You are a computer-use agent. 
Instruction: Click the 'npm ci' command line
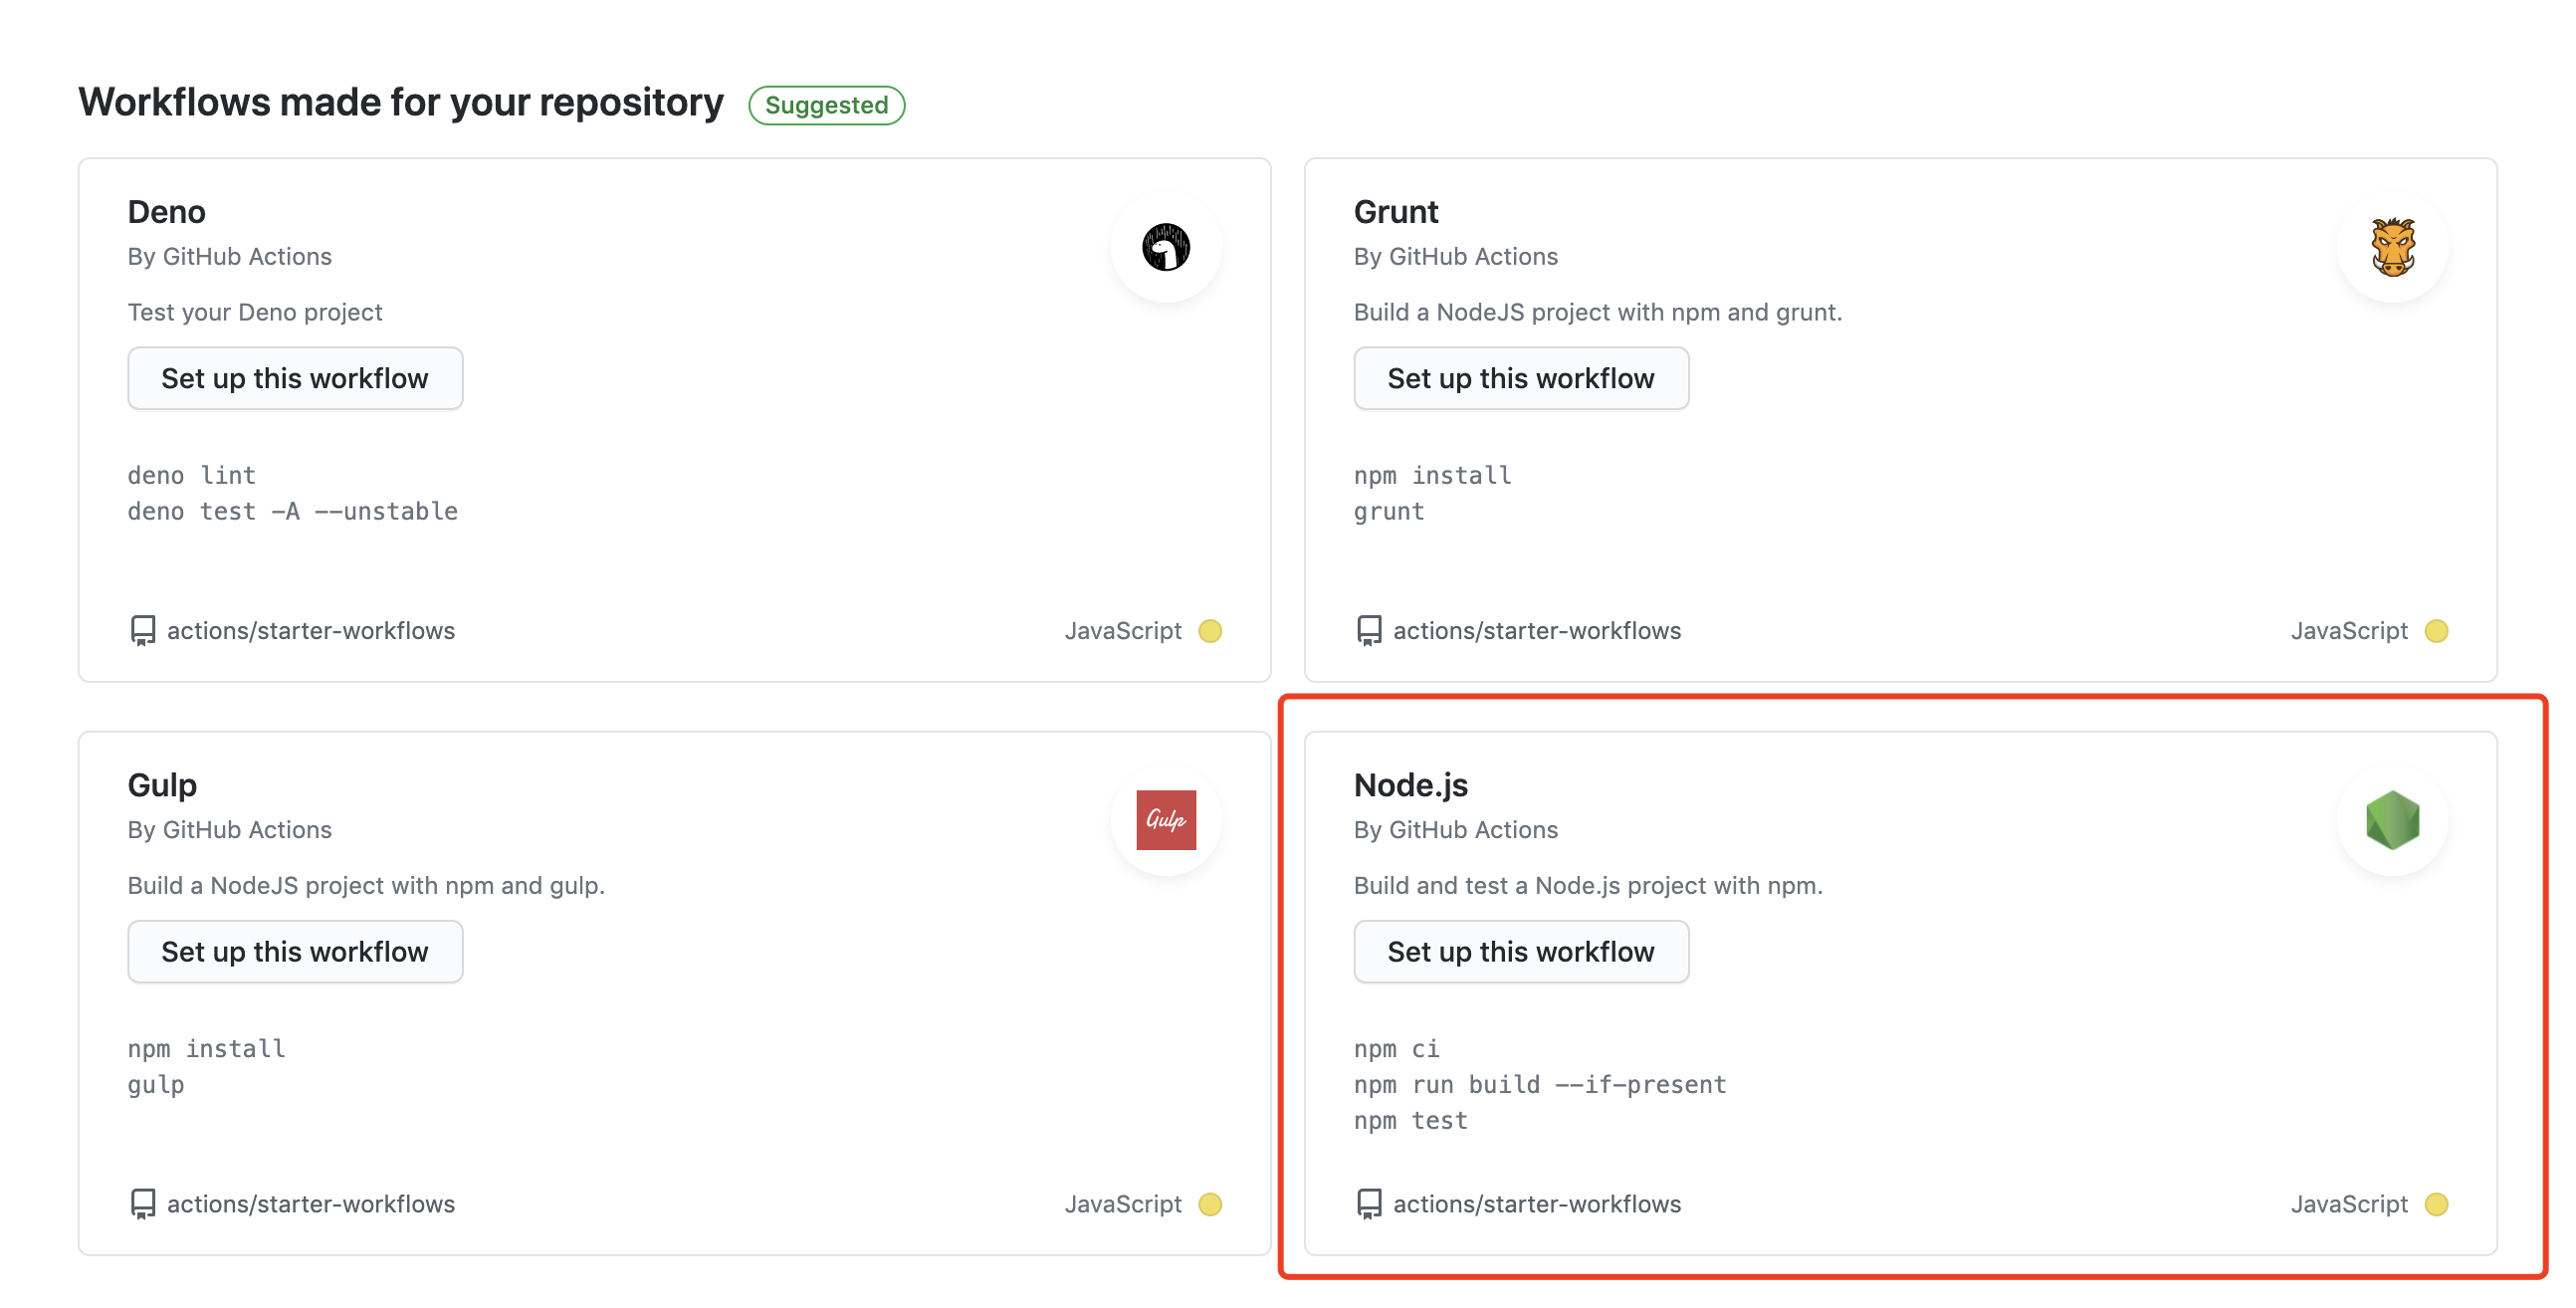coord(1397,1049)
